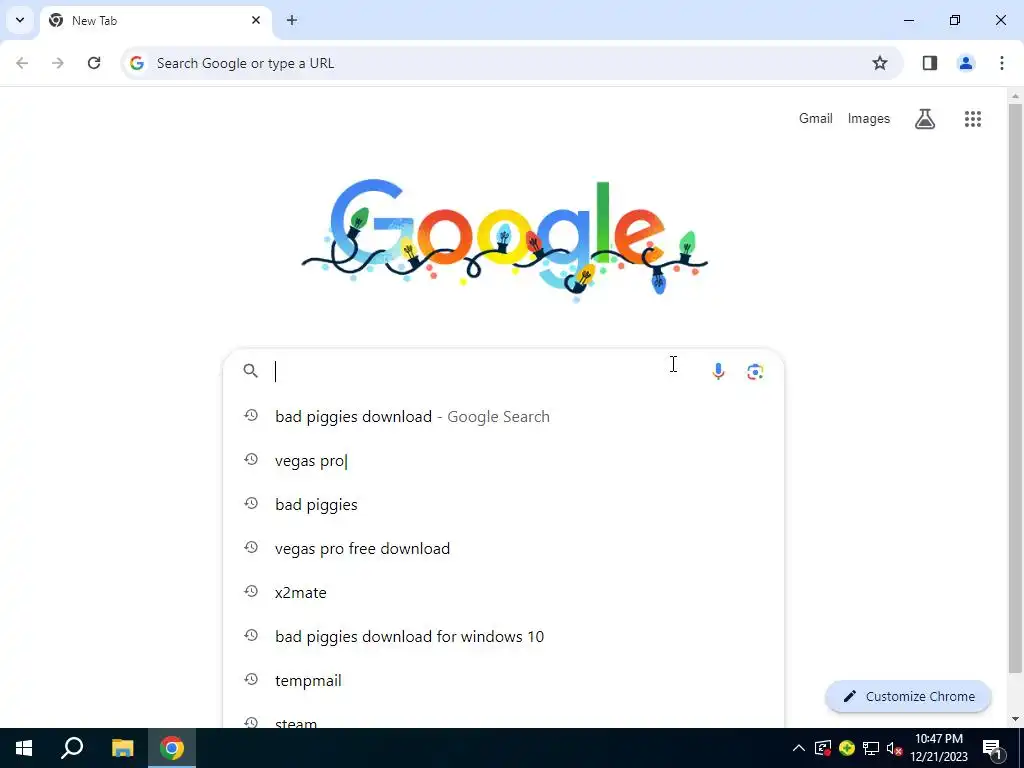
Task: Go forward to next page
Action: click(58, 63)
